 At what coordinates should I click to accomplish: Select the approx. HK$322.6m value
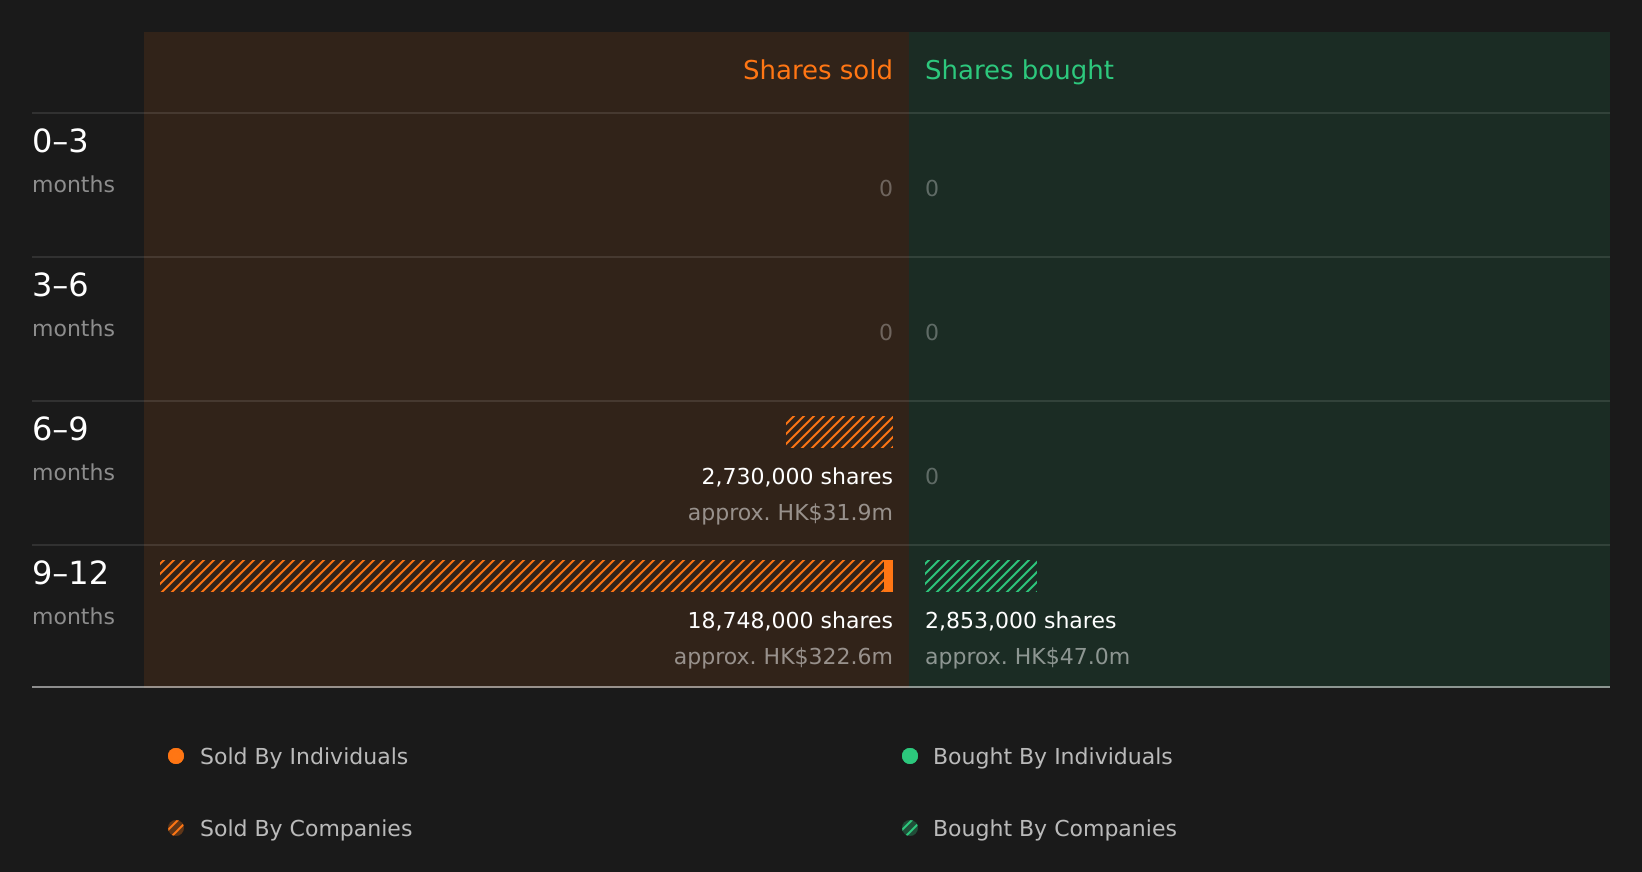click(783, 657)
